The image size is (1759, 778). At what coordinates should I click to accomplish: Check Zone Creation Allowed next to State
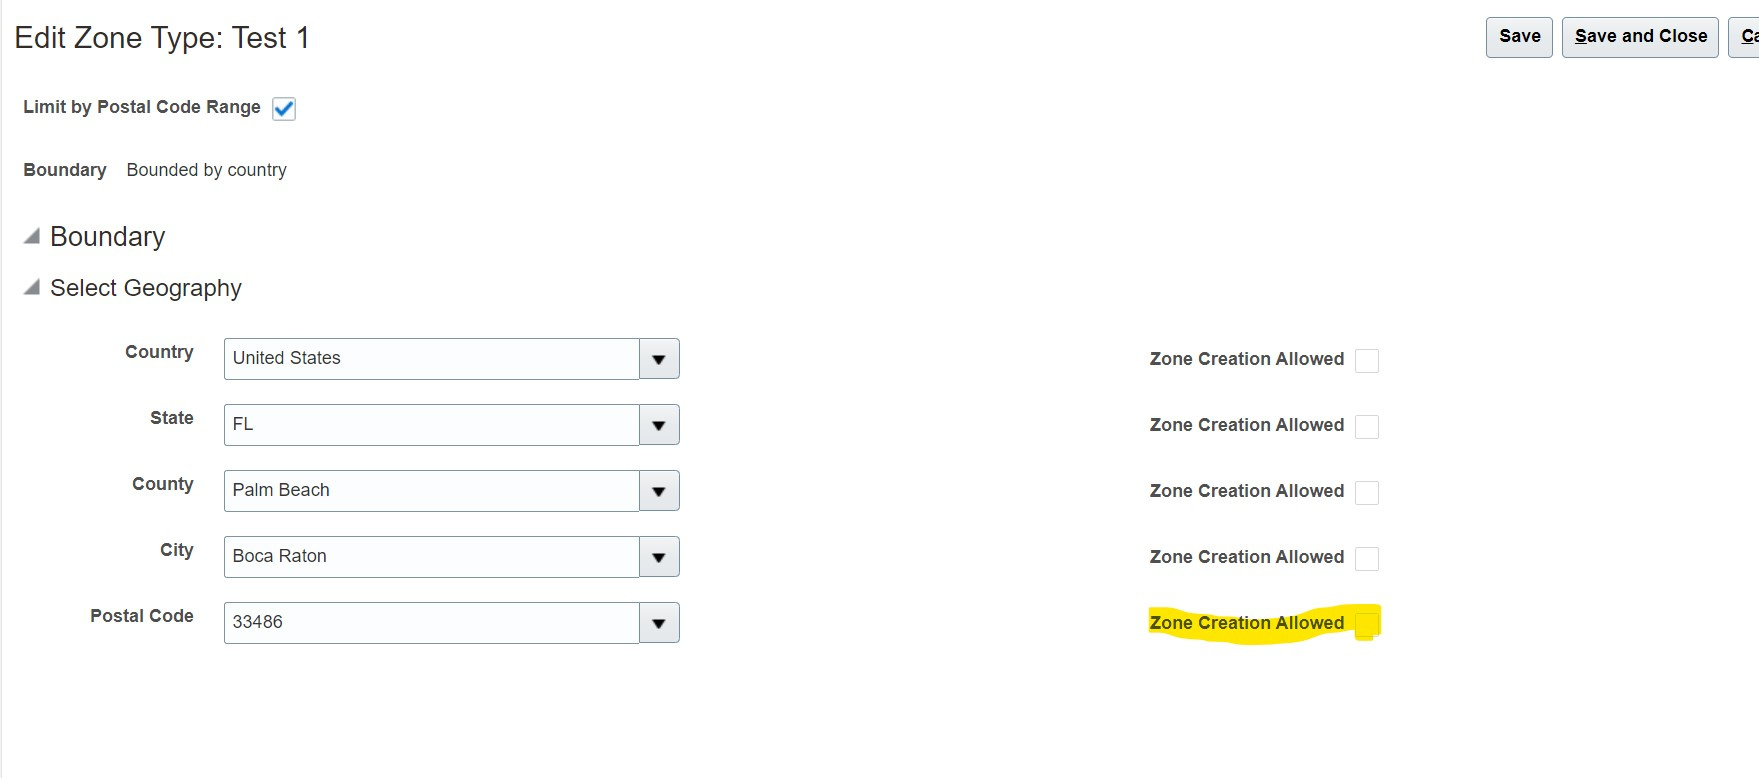(x=1367, y=426)
